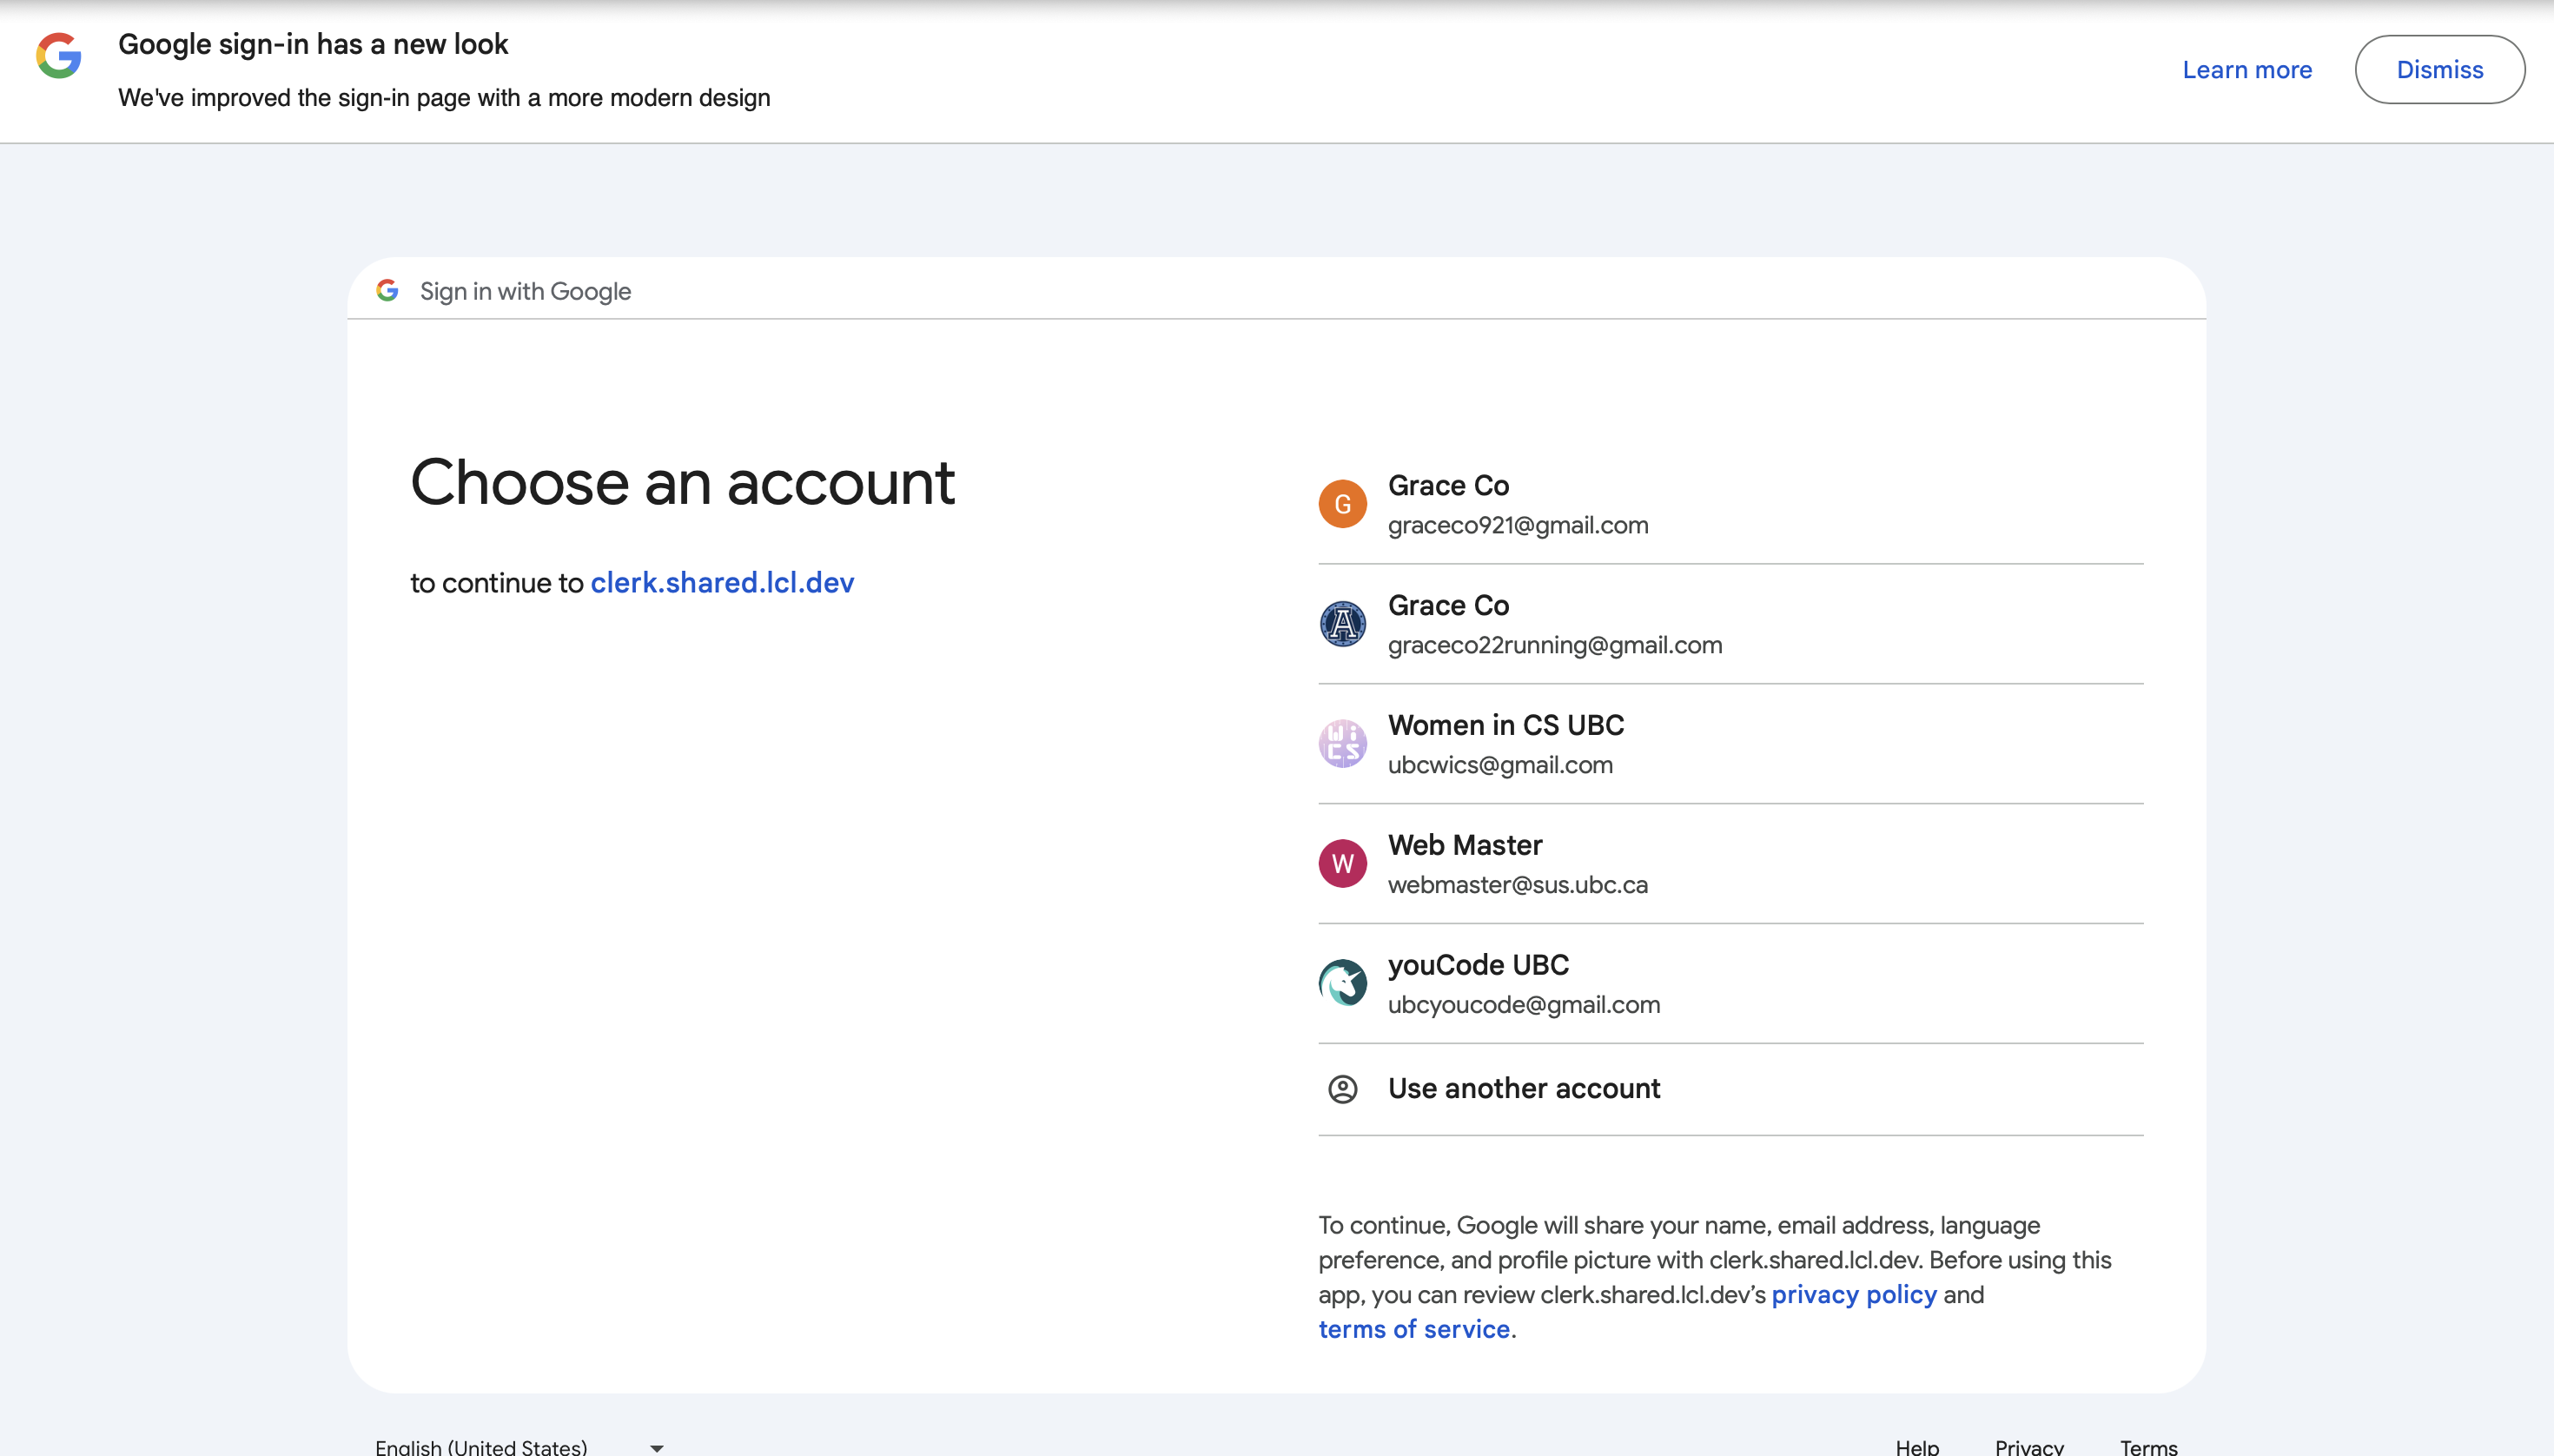Select Use another account option
This screenshot has height=1456, width=2554.
coord(1523,1089)
